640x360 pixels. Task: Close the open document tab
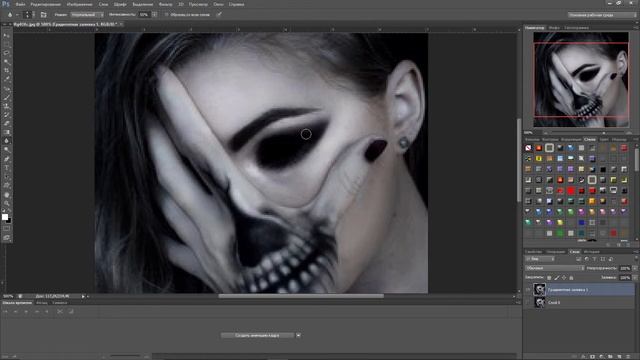tap(121, 24)
